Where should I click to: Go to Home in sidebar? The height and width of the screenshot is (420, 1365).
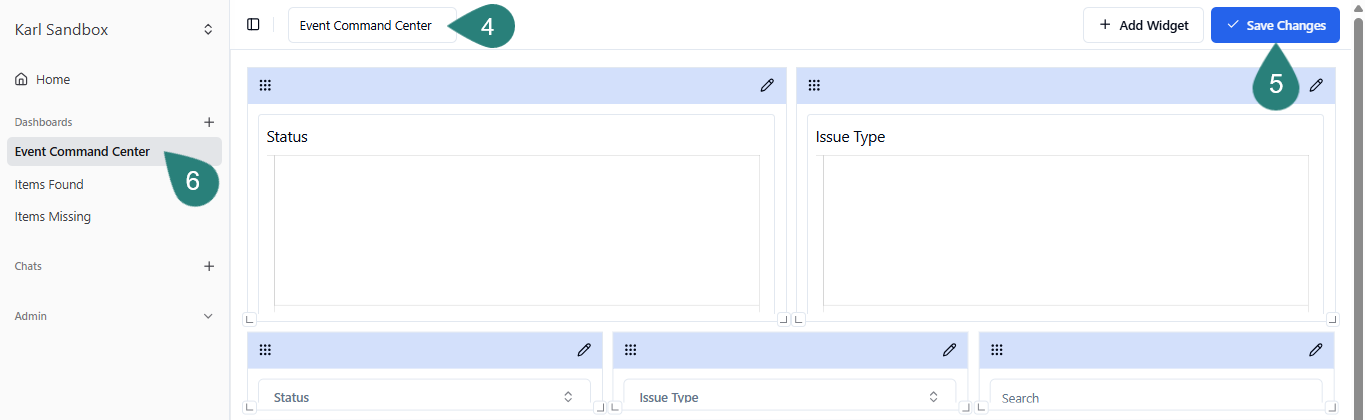pyautogui.click(x=52, y=79)
